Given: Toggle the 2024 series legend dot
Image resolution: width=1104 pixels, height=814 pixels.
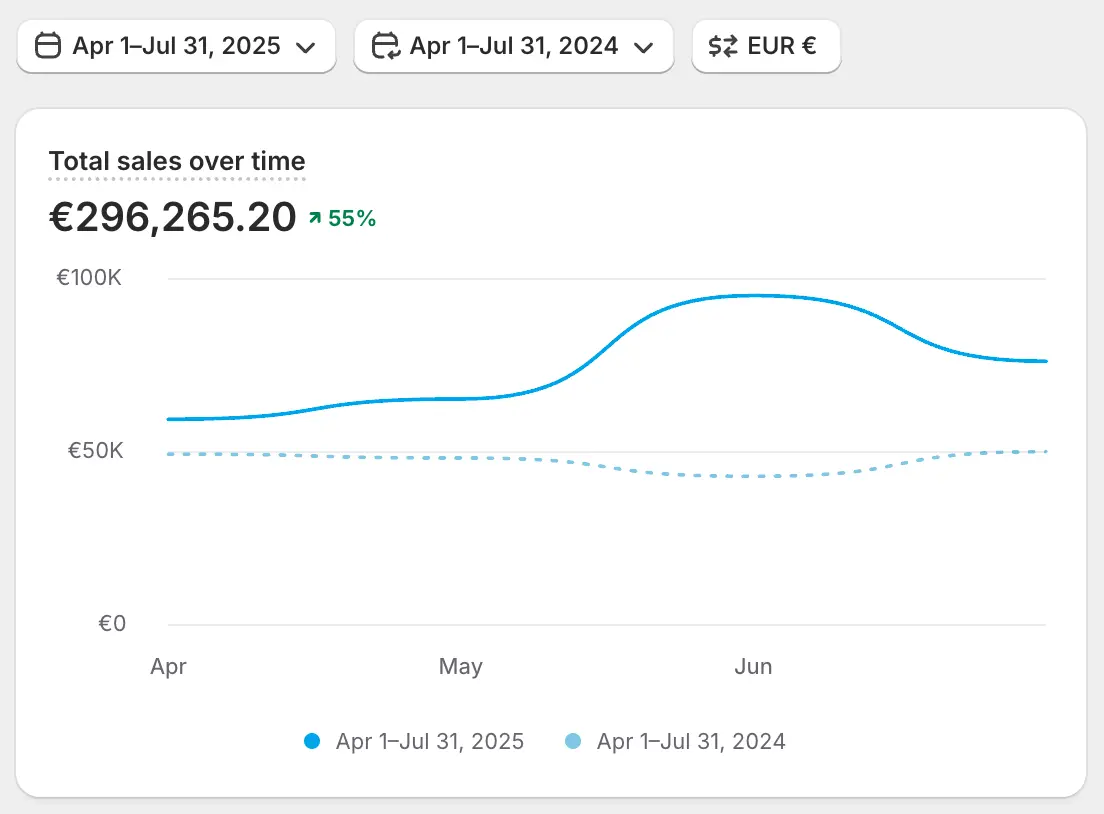Looking at the screenshot, I should (x=573, y=742).
